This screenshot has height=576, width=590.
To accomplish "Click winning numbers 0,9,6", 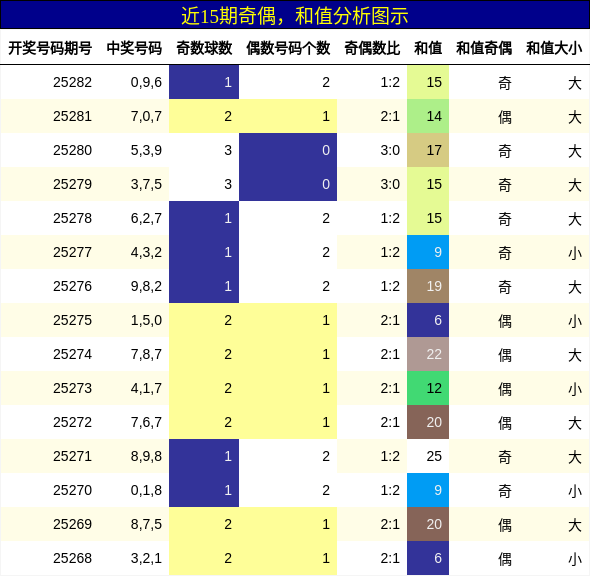I will point(146,82).
